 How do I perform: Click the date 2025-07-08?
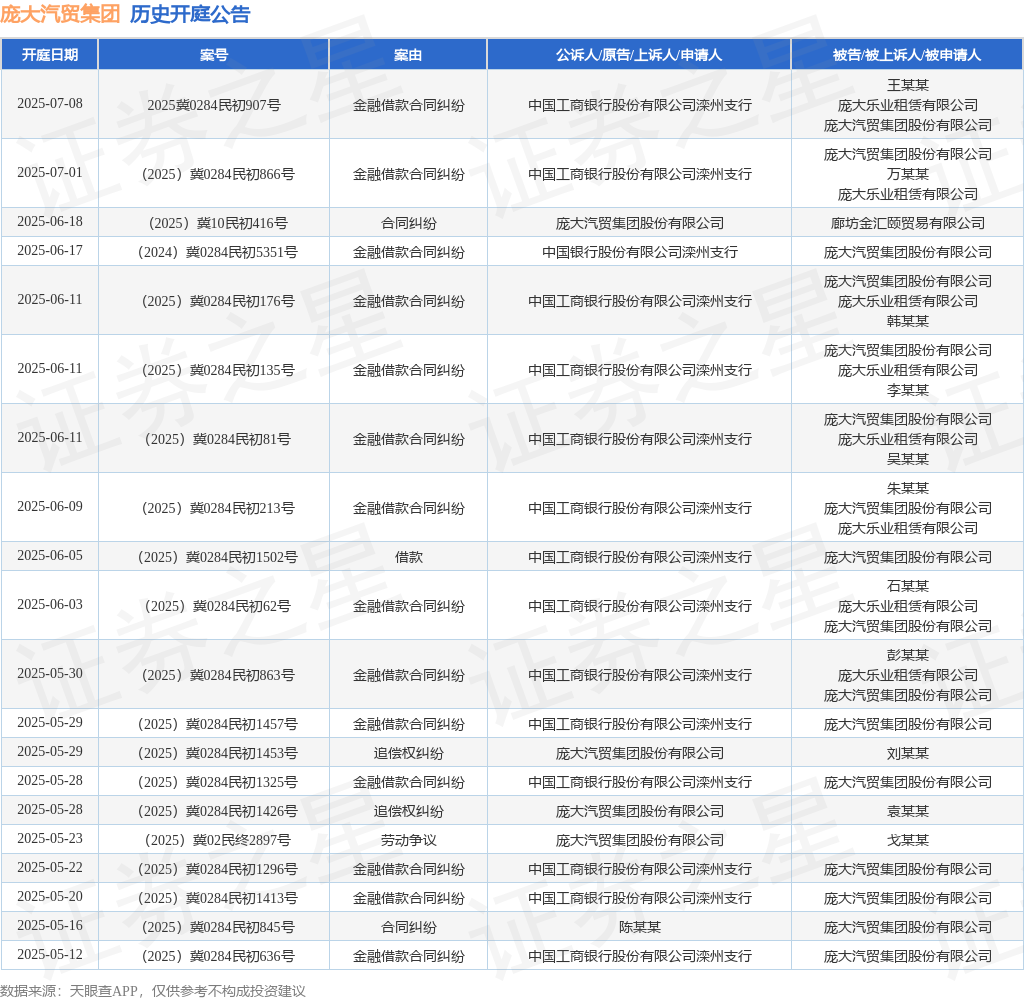(x=50, y=104)
